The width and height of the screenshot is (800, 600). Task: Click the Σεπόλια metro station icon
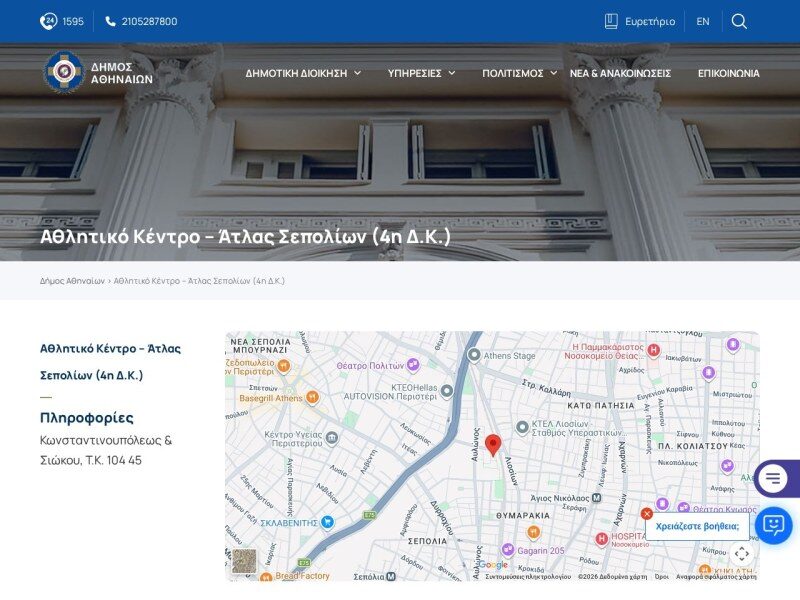pyautogui.click(x=390, y=577)
